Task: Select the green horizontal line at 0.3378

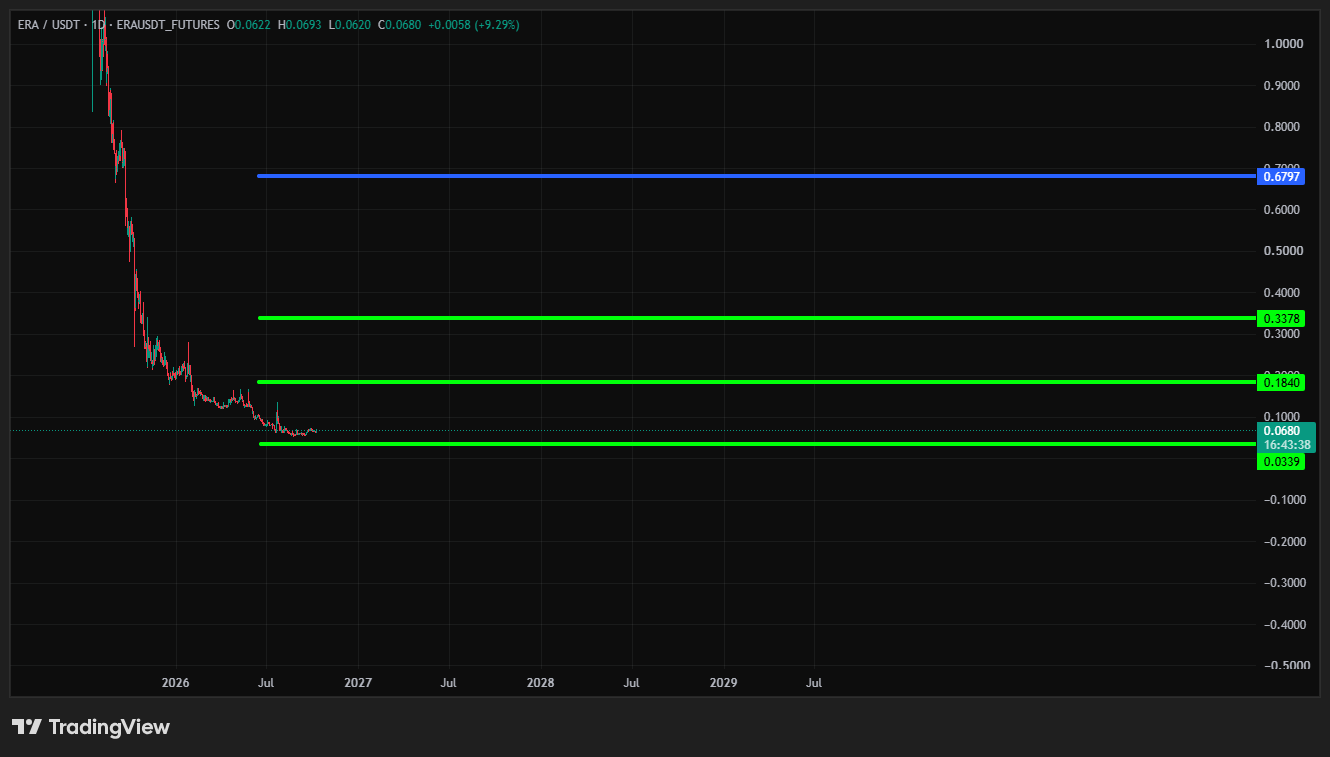Action: [x=756, y=318]
